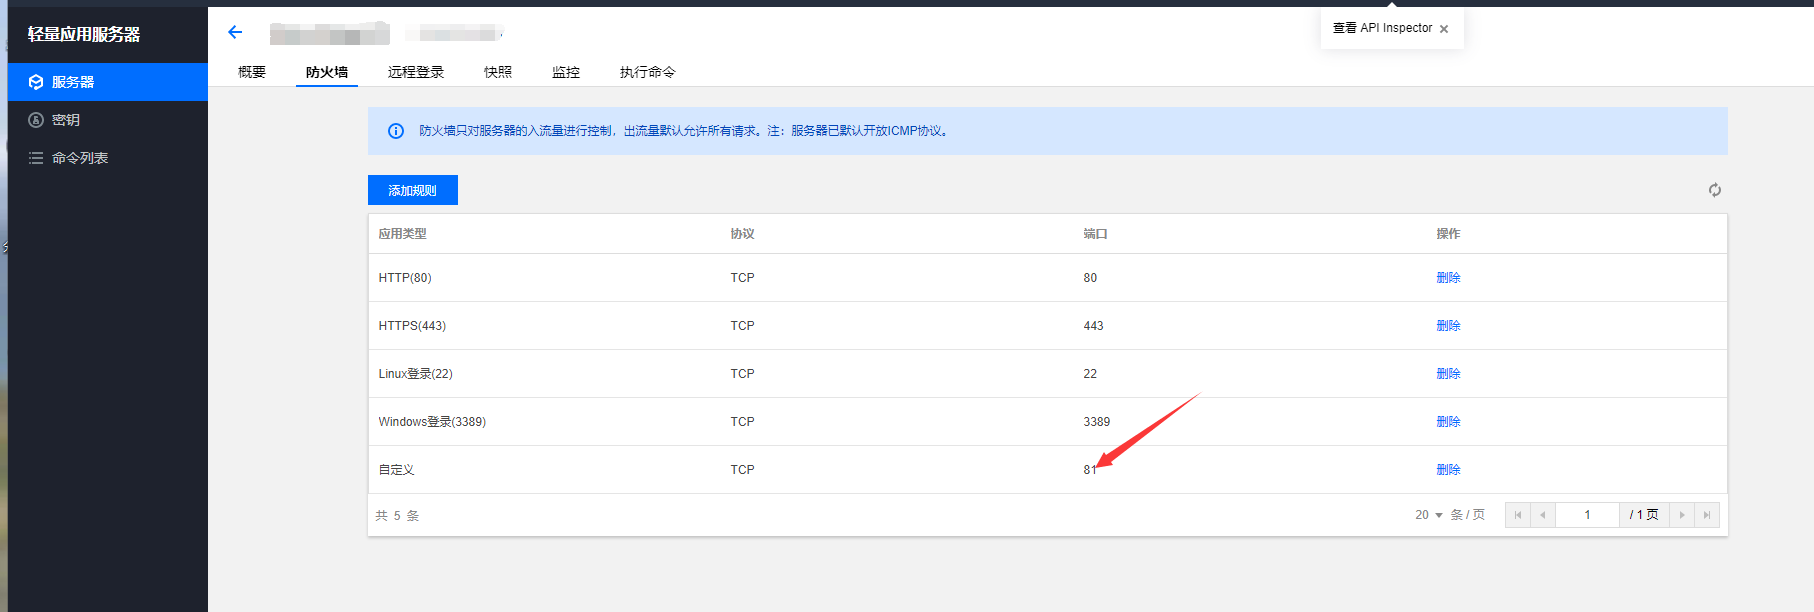Click the info icon in the blue notice

(396, 131)
